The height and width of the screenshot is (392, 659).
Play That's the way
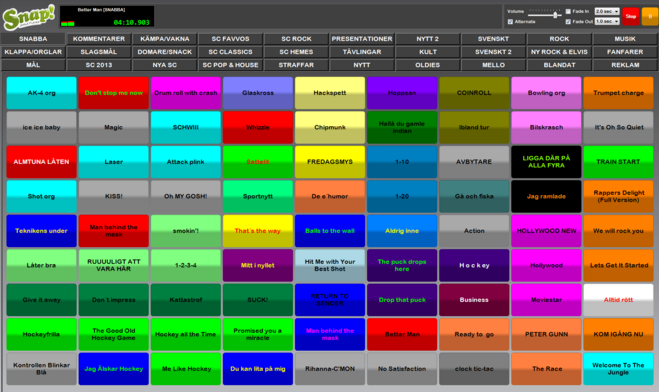click(258, 231)
